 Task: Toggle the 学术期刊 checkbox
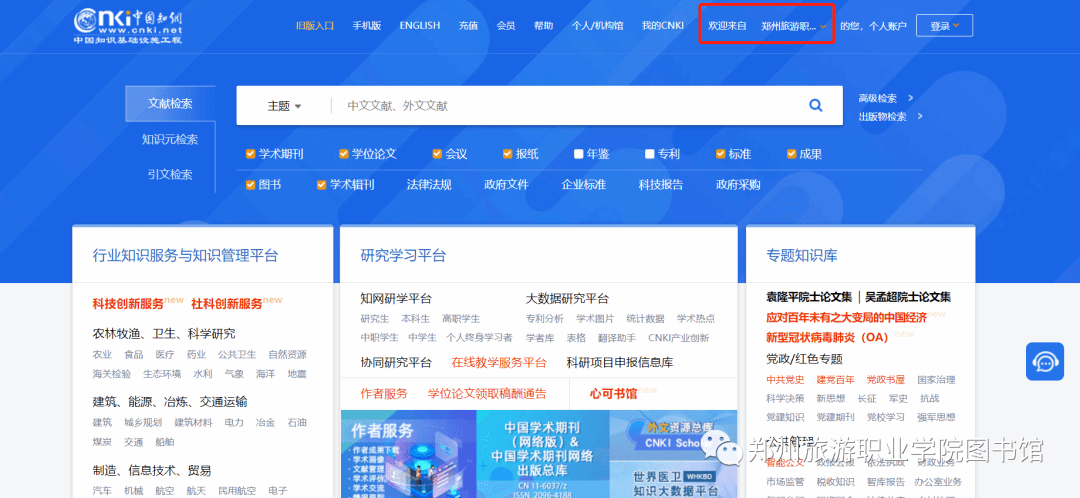click(251, 154)
